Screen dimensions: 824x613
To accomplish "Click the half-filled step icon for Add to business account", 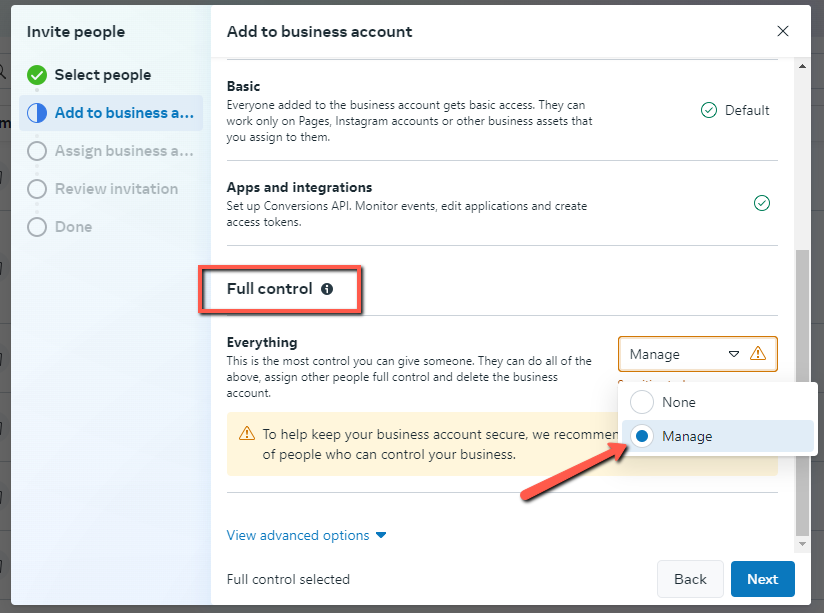I will tap(37, 113).
